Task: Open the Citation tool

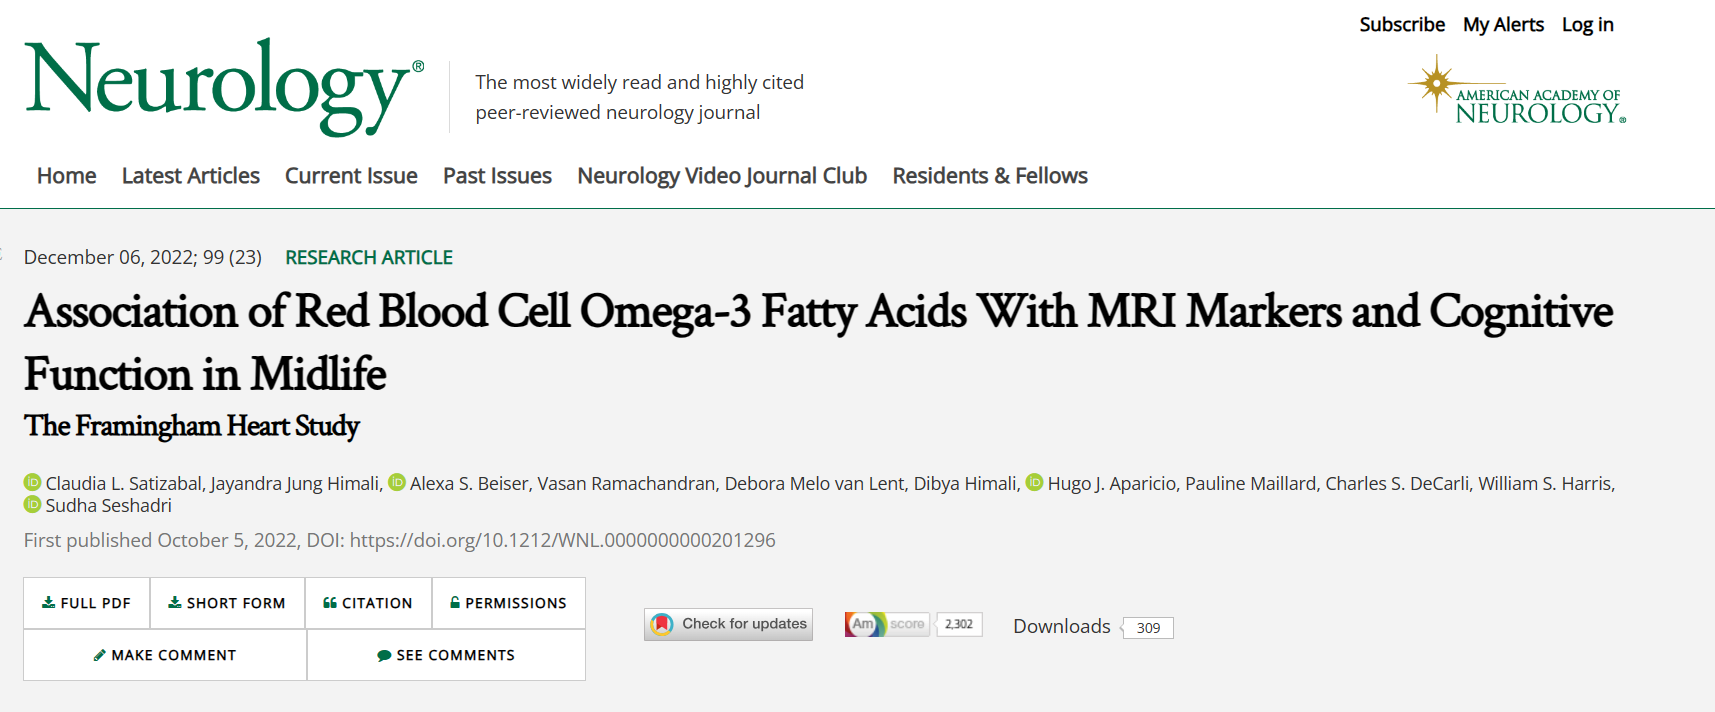Action: pyautogui.click(x=368, y=603)
